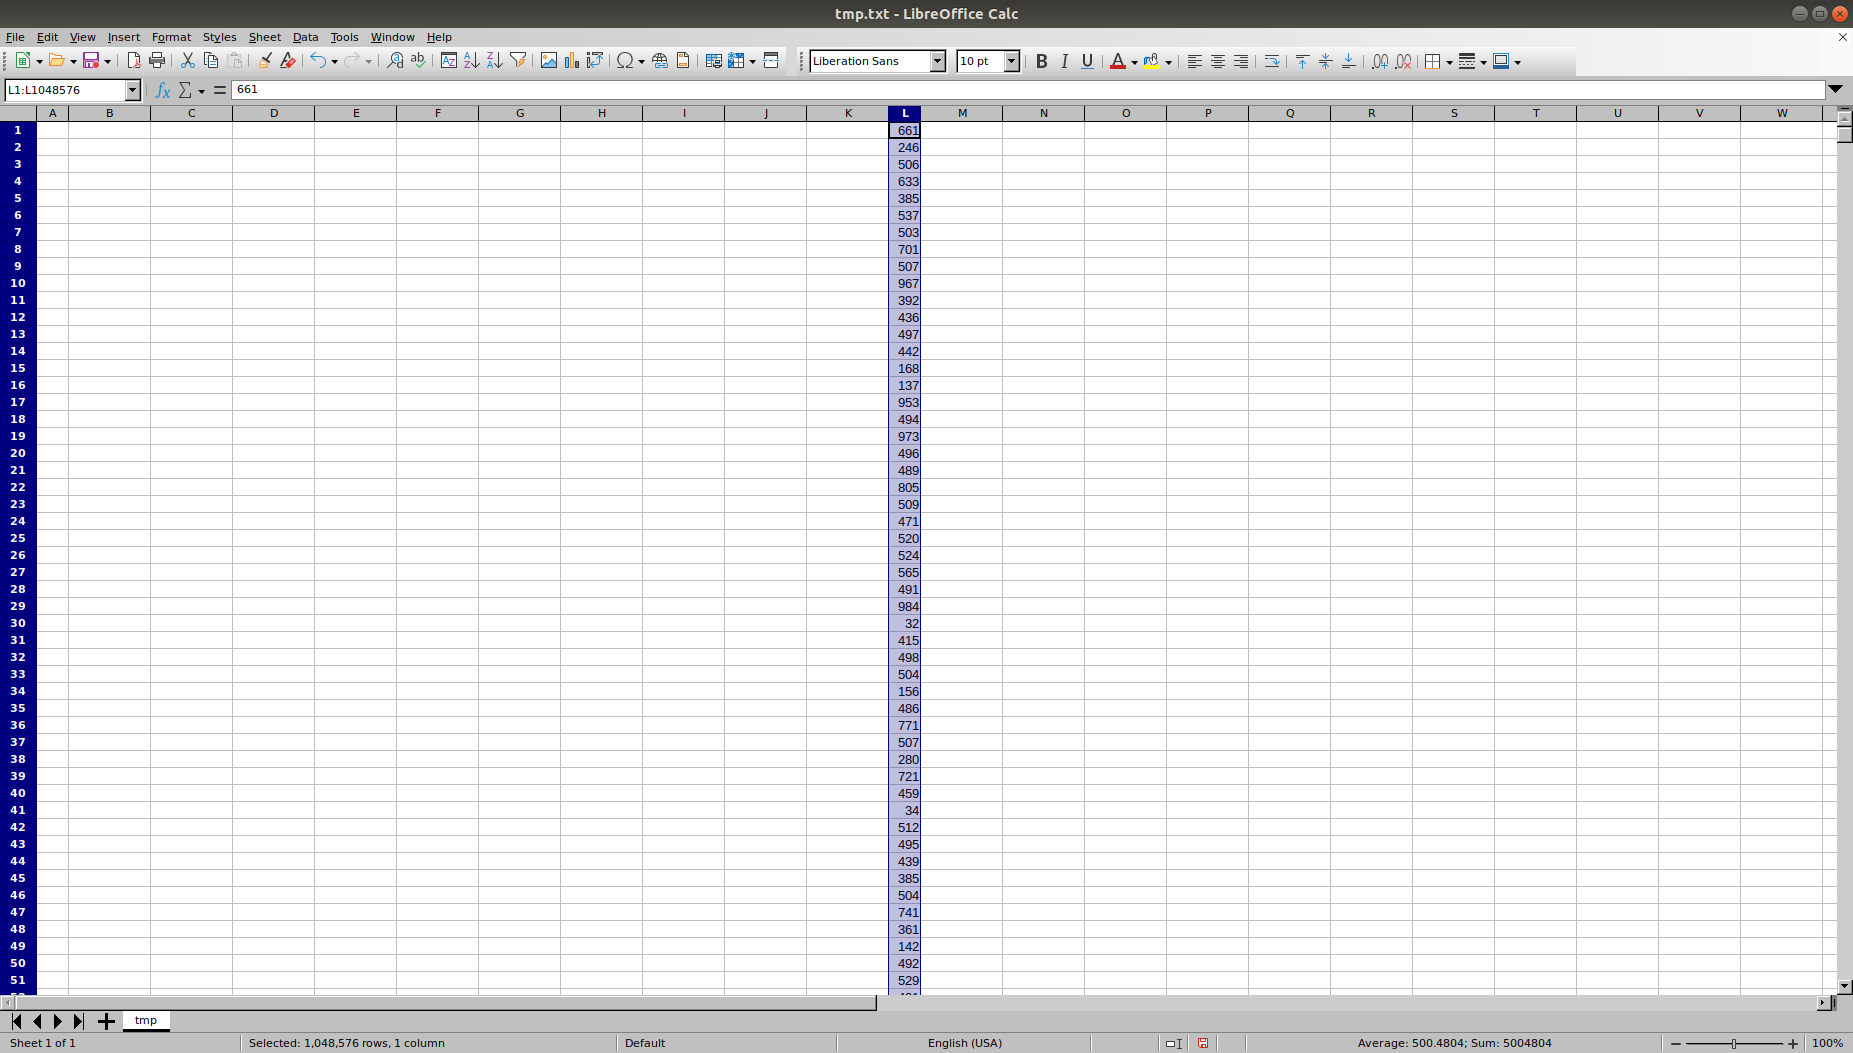This screenshot has height=1053, width=1853.
Task: Center content vertically
Action: [x=1325, y=61]
